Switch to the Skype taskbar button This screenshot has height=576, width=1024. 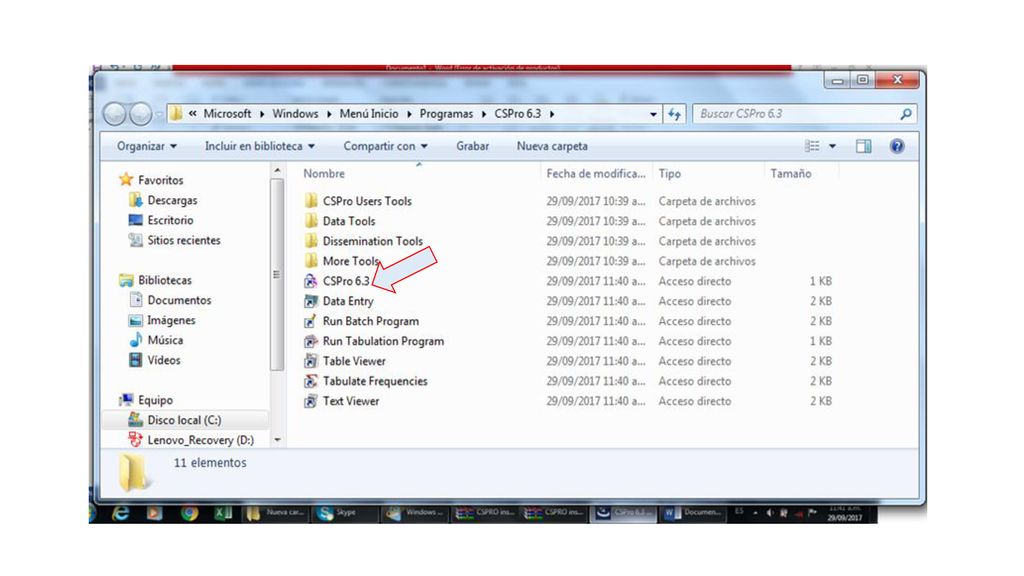coord(345,513)
